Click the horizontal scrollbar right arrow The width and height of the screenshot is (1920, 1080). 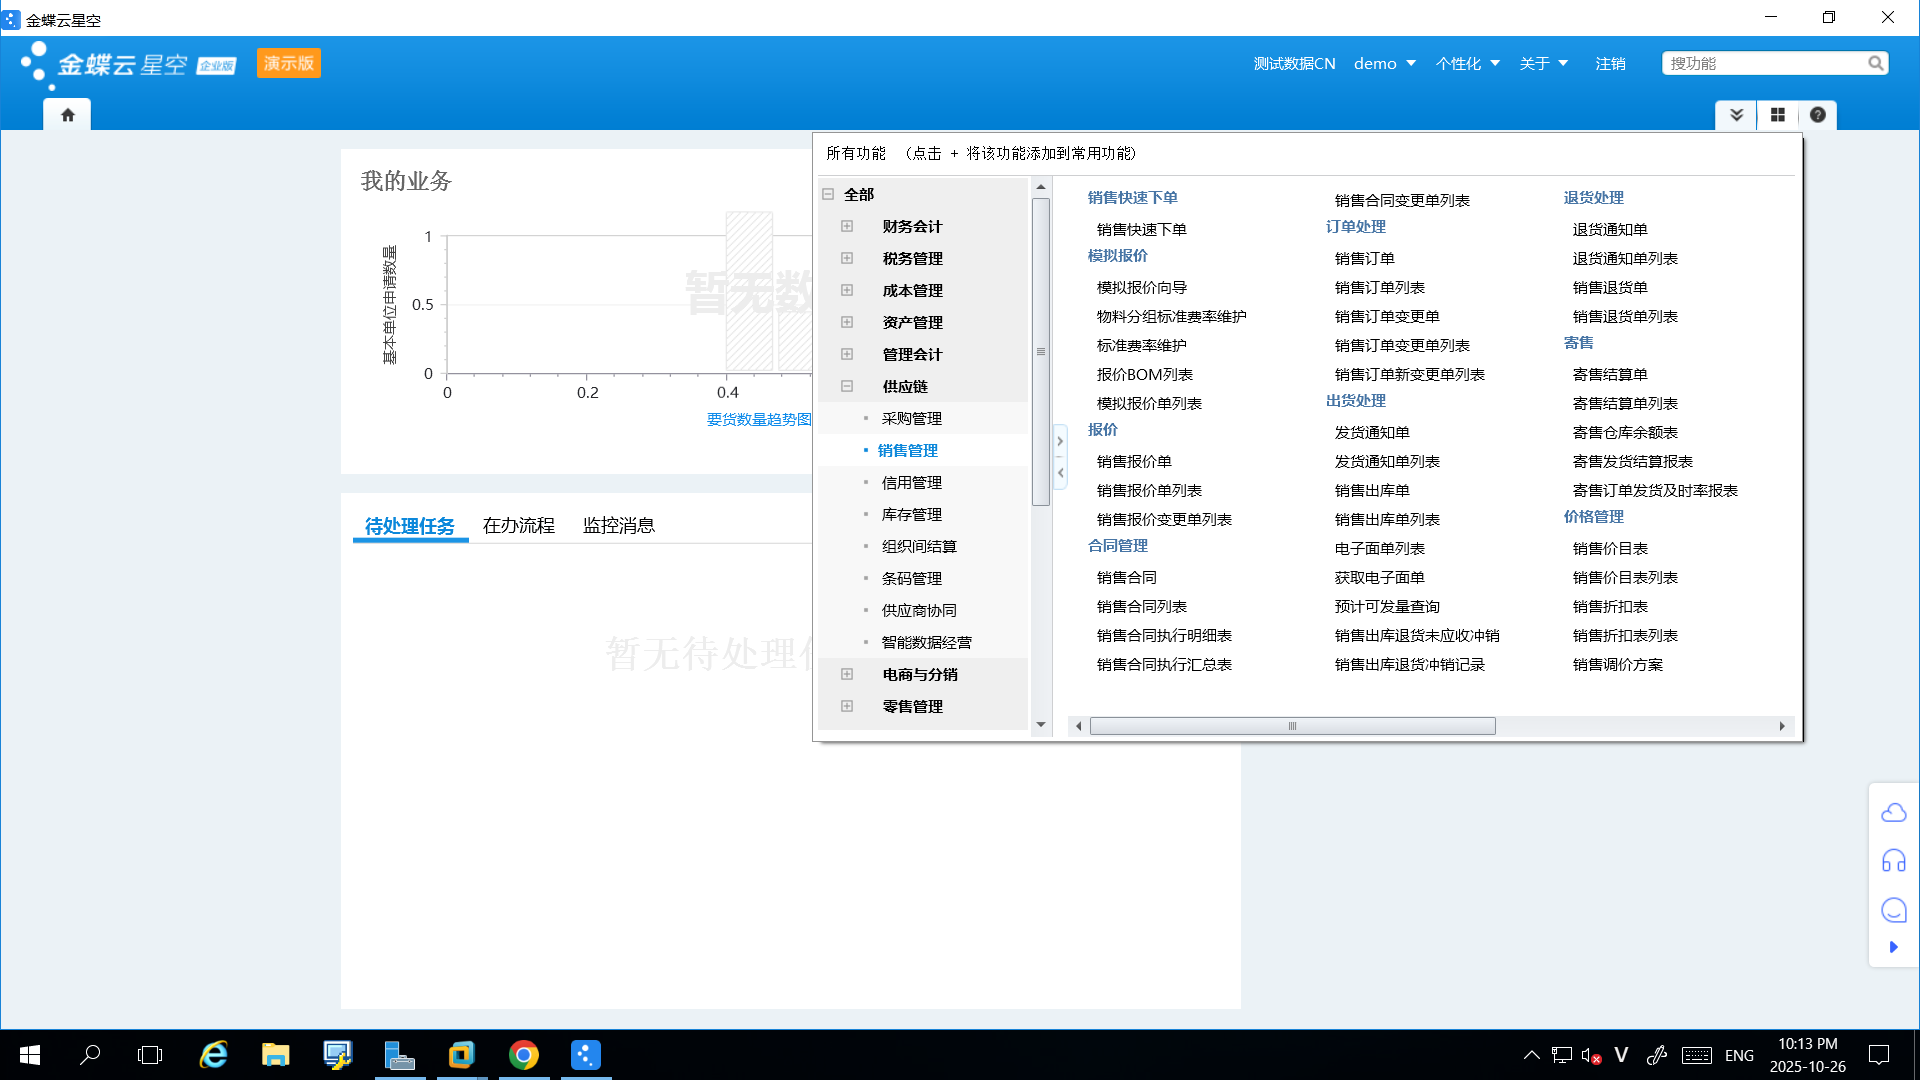(1782, 726)
